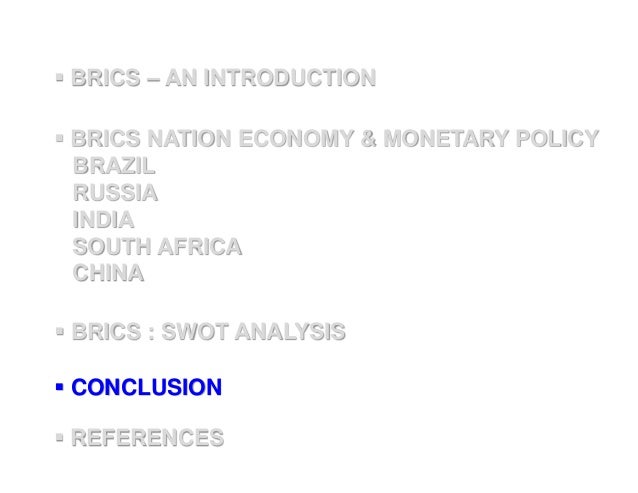The image size is (638, 493).
Task: Click the CHINA sub-item
Action: pyautogui.click(x=108, y=273)
